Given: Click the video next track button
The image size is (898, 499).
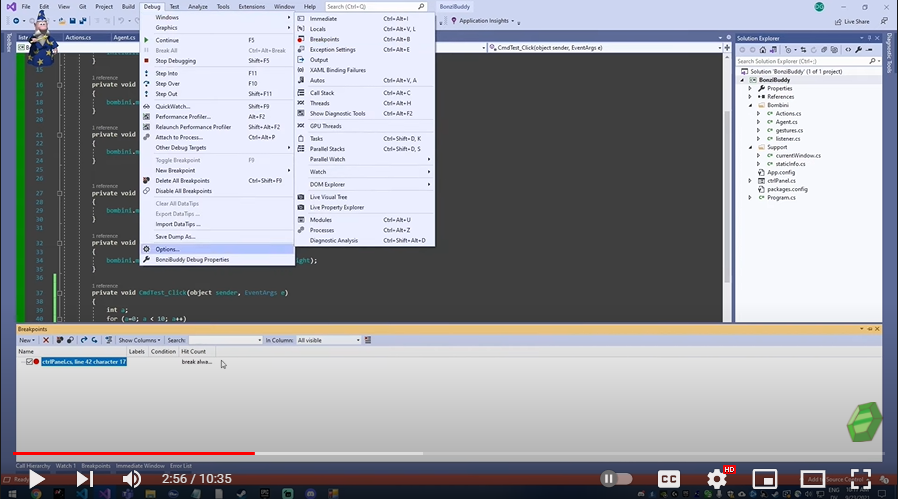Looking at the screenshot, I should (85, 479).
